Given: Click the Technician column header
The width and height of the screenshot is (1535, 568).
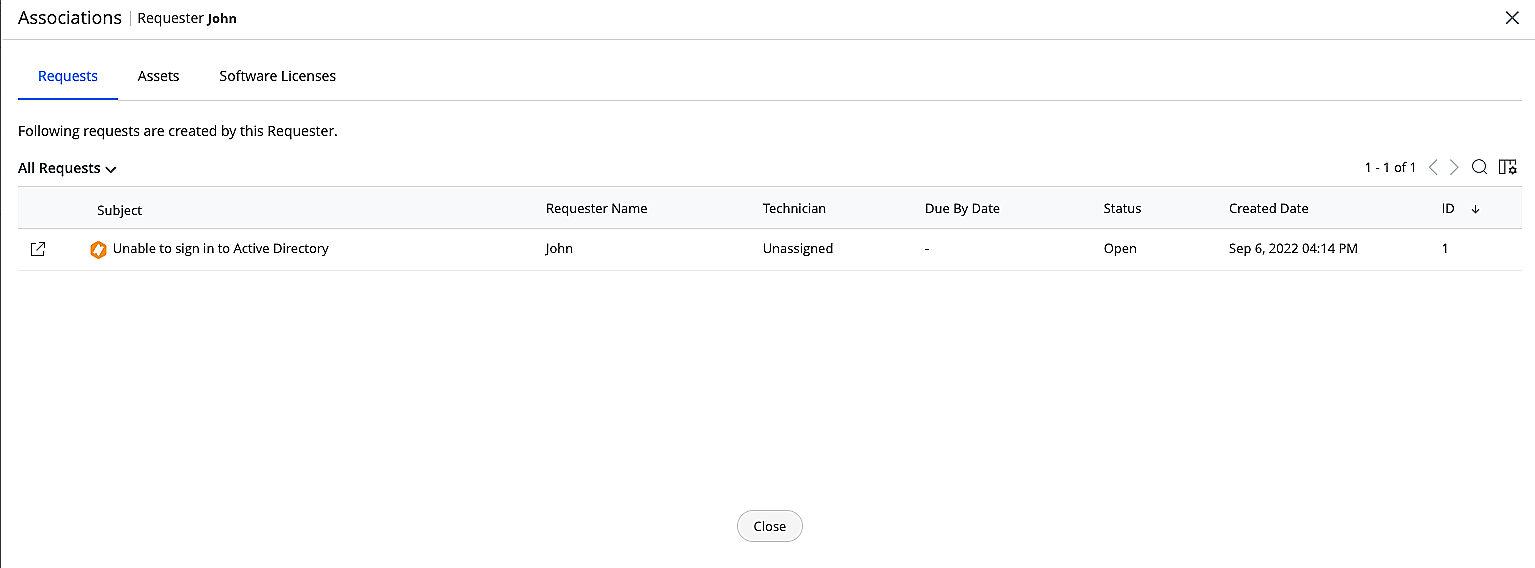Looking at the screenshot, I should (x=794, y=209).
